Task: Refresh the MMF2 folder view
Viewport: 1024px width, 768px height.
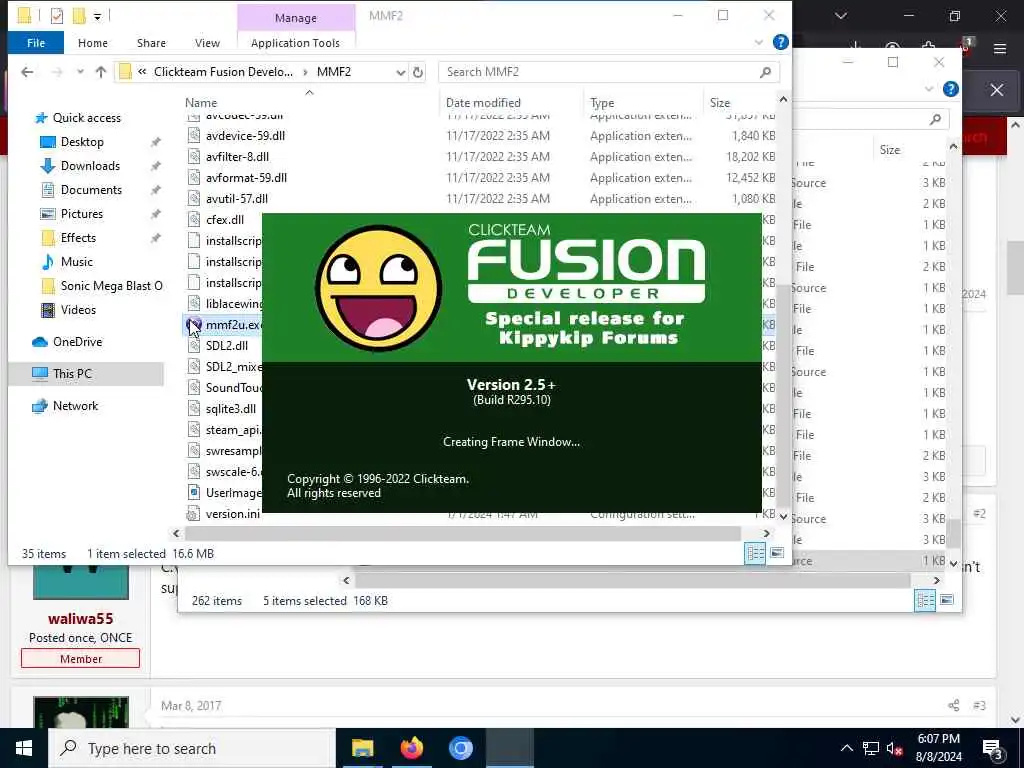Action: 418,72
